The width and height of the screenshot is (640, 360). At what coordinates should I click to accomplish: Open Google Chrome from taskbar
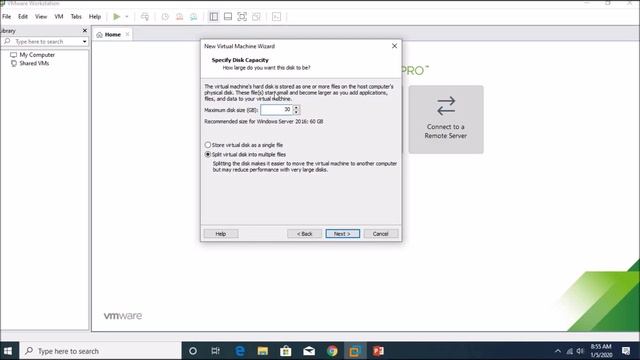[332, 351]
